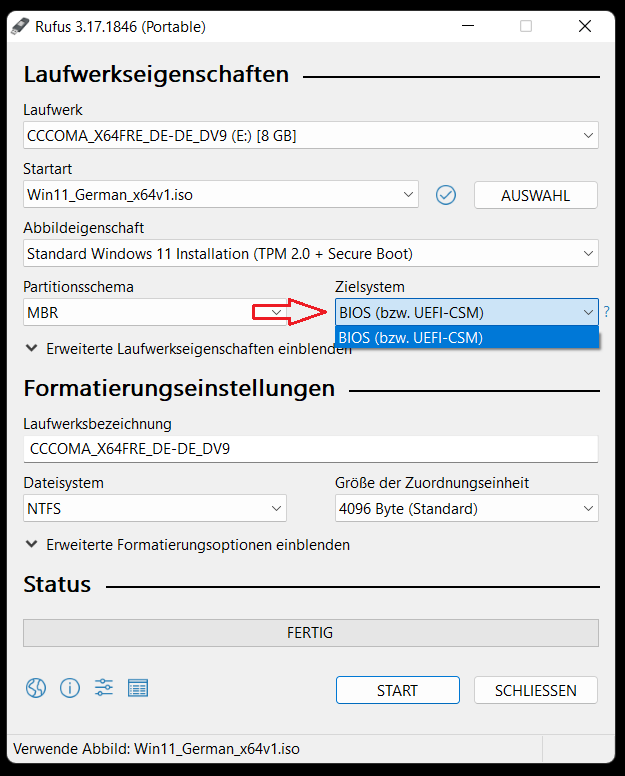Expand Erweiterte Formatierungsoptionen einblenden
Image resolution: width=625 pixels, height=776 pixels.
(x=187, y=545)
